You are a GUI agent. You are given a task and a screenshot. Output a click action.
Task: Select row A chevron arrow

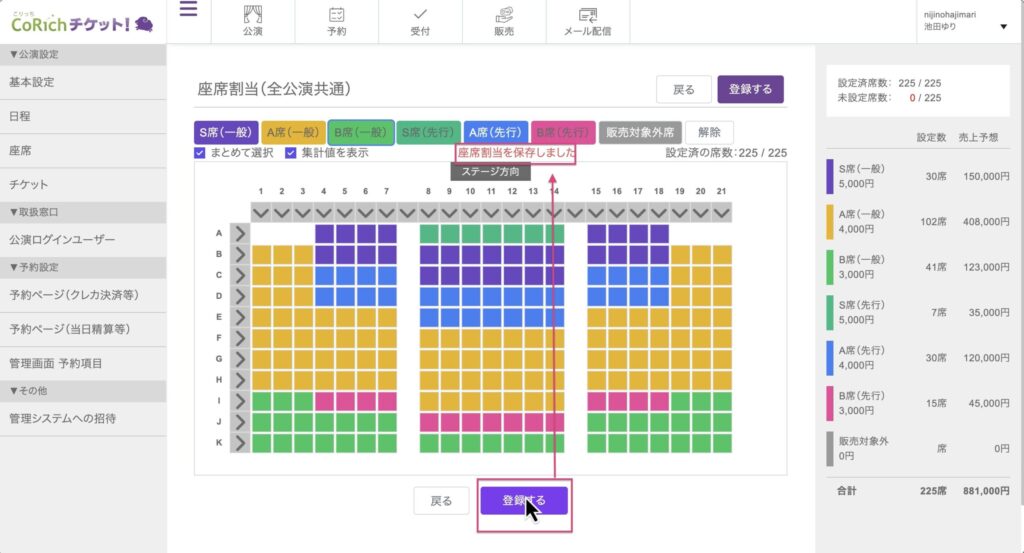click(x=240, y=233)
